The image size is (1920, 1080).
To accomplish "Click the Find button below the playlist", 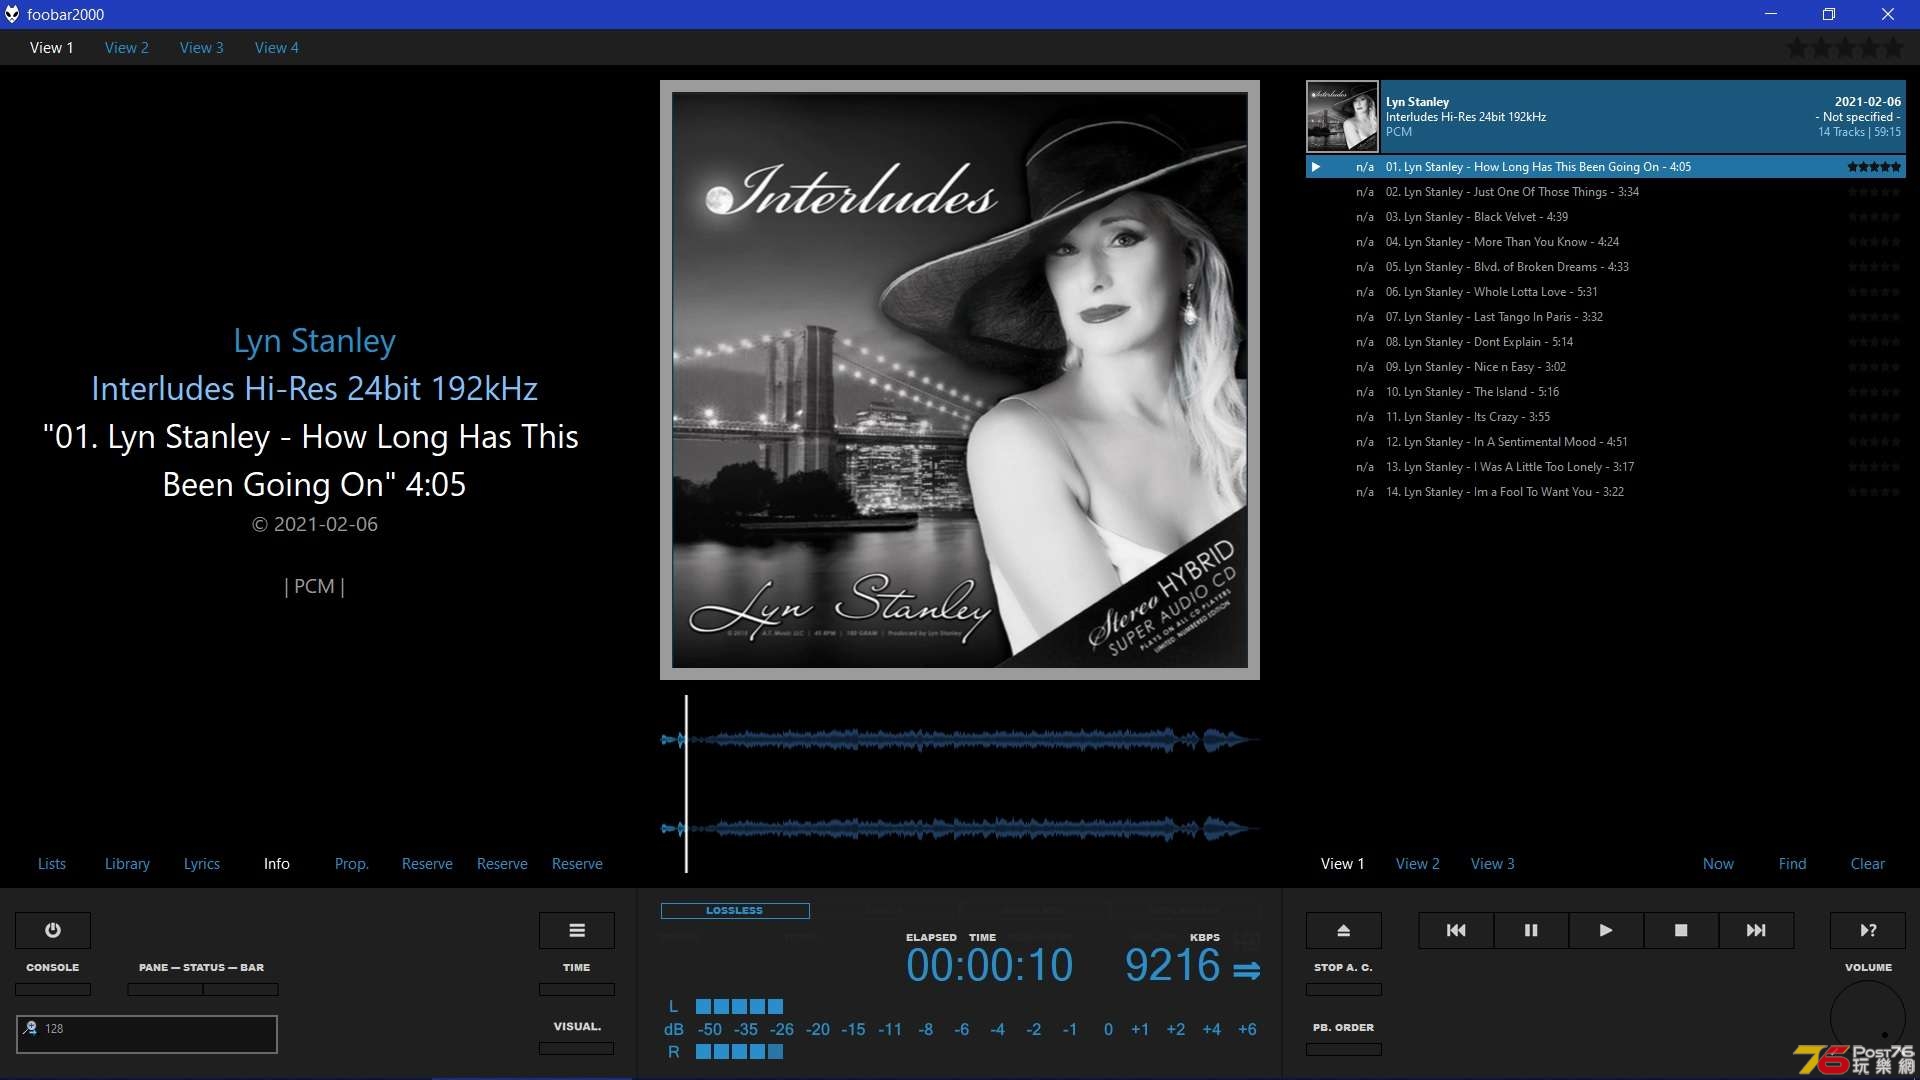I will (1793, 863).
